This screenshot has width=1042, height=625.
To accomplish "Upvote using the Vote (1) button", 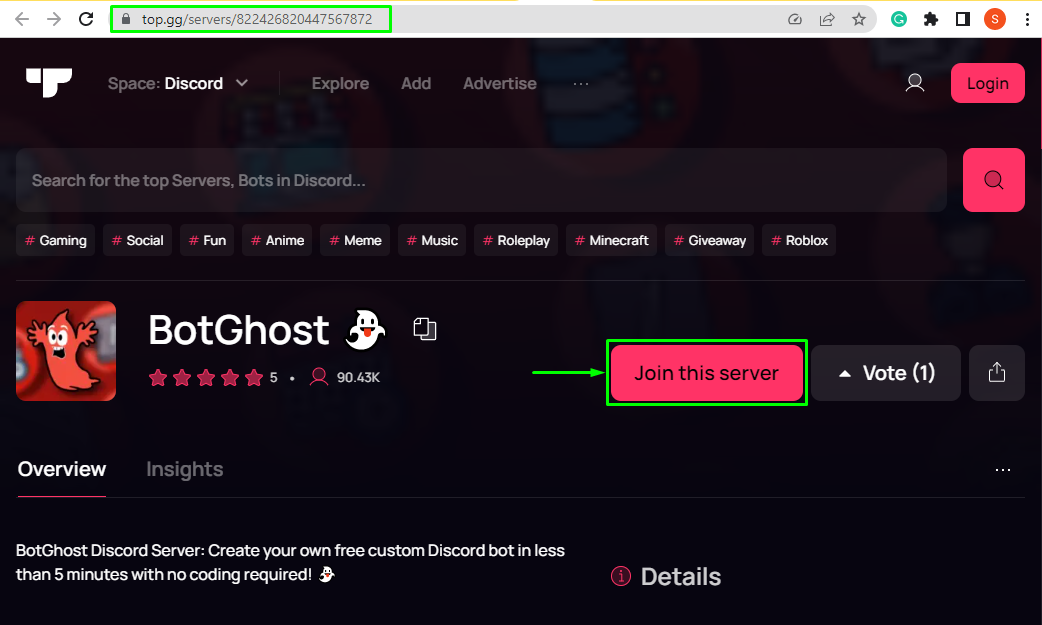I will pyautogui.click(x=886, y=372).
